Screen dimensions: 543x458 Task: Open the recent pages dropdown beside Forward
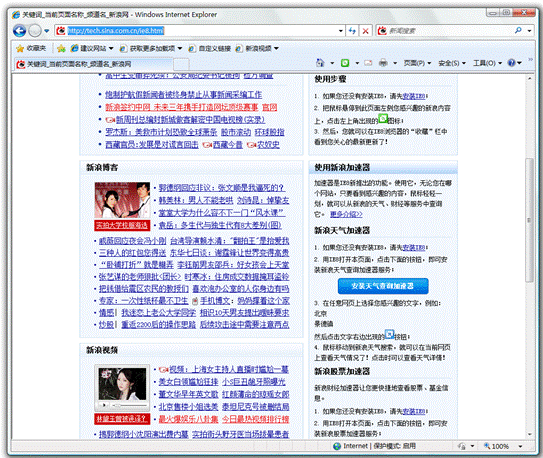click(x=47, y=31)
